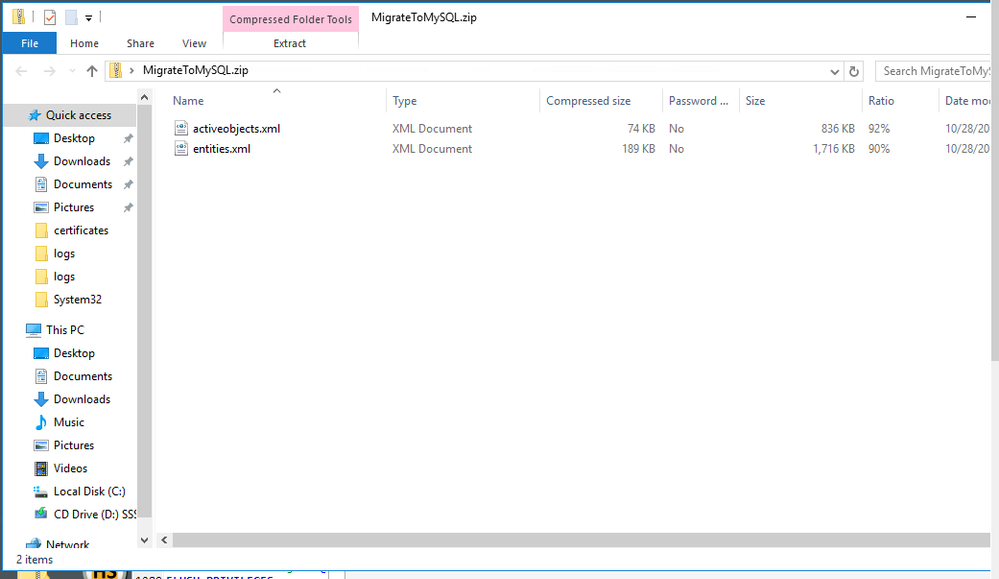
Task: Open Pictures under This PC
Action: pyautogui.click(x=73, y=445)
